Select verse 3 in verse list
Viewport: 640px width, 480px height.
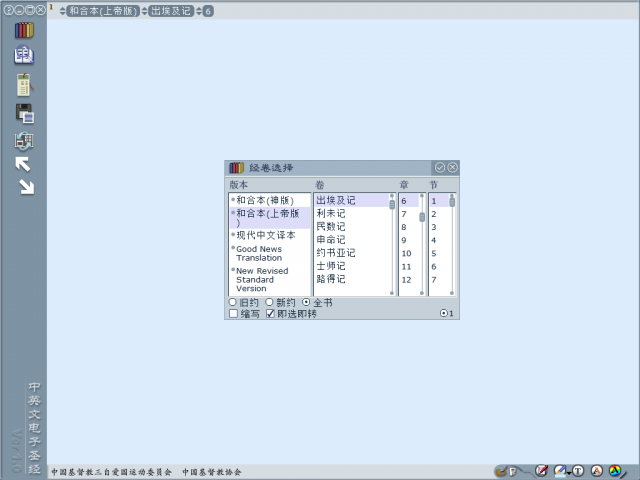point(439,227)
